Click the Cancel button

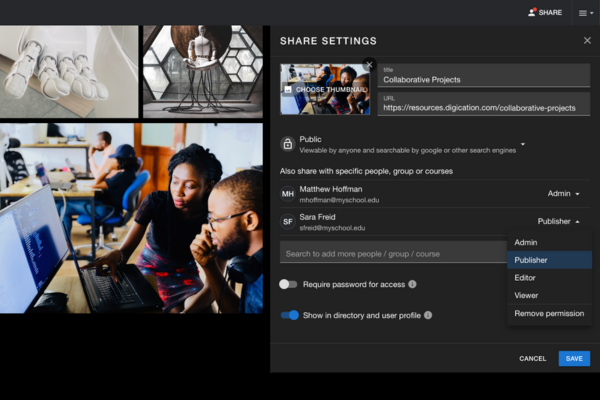[532, 358]
